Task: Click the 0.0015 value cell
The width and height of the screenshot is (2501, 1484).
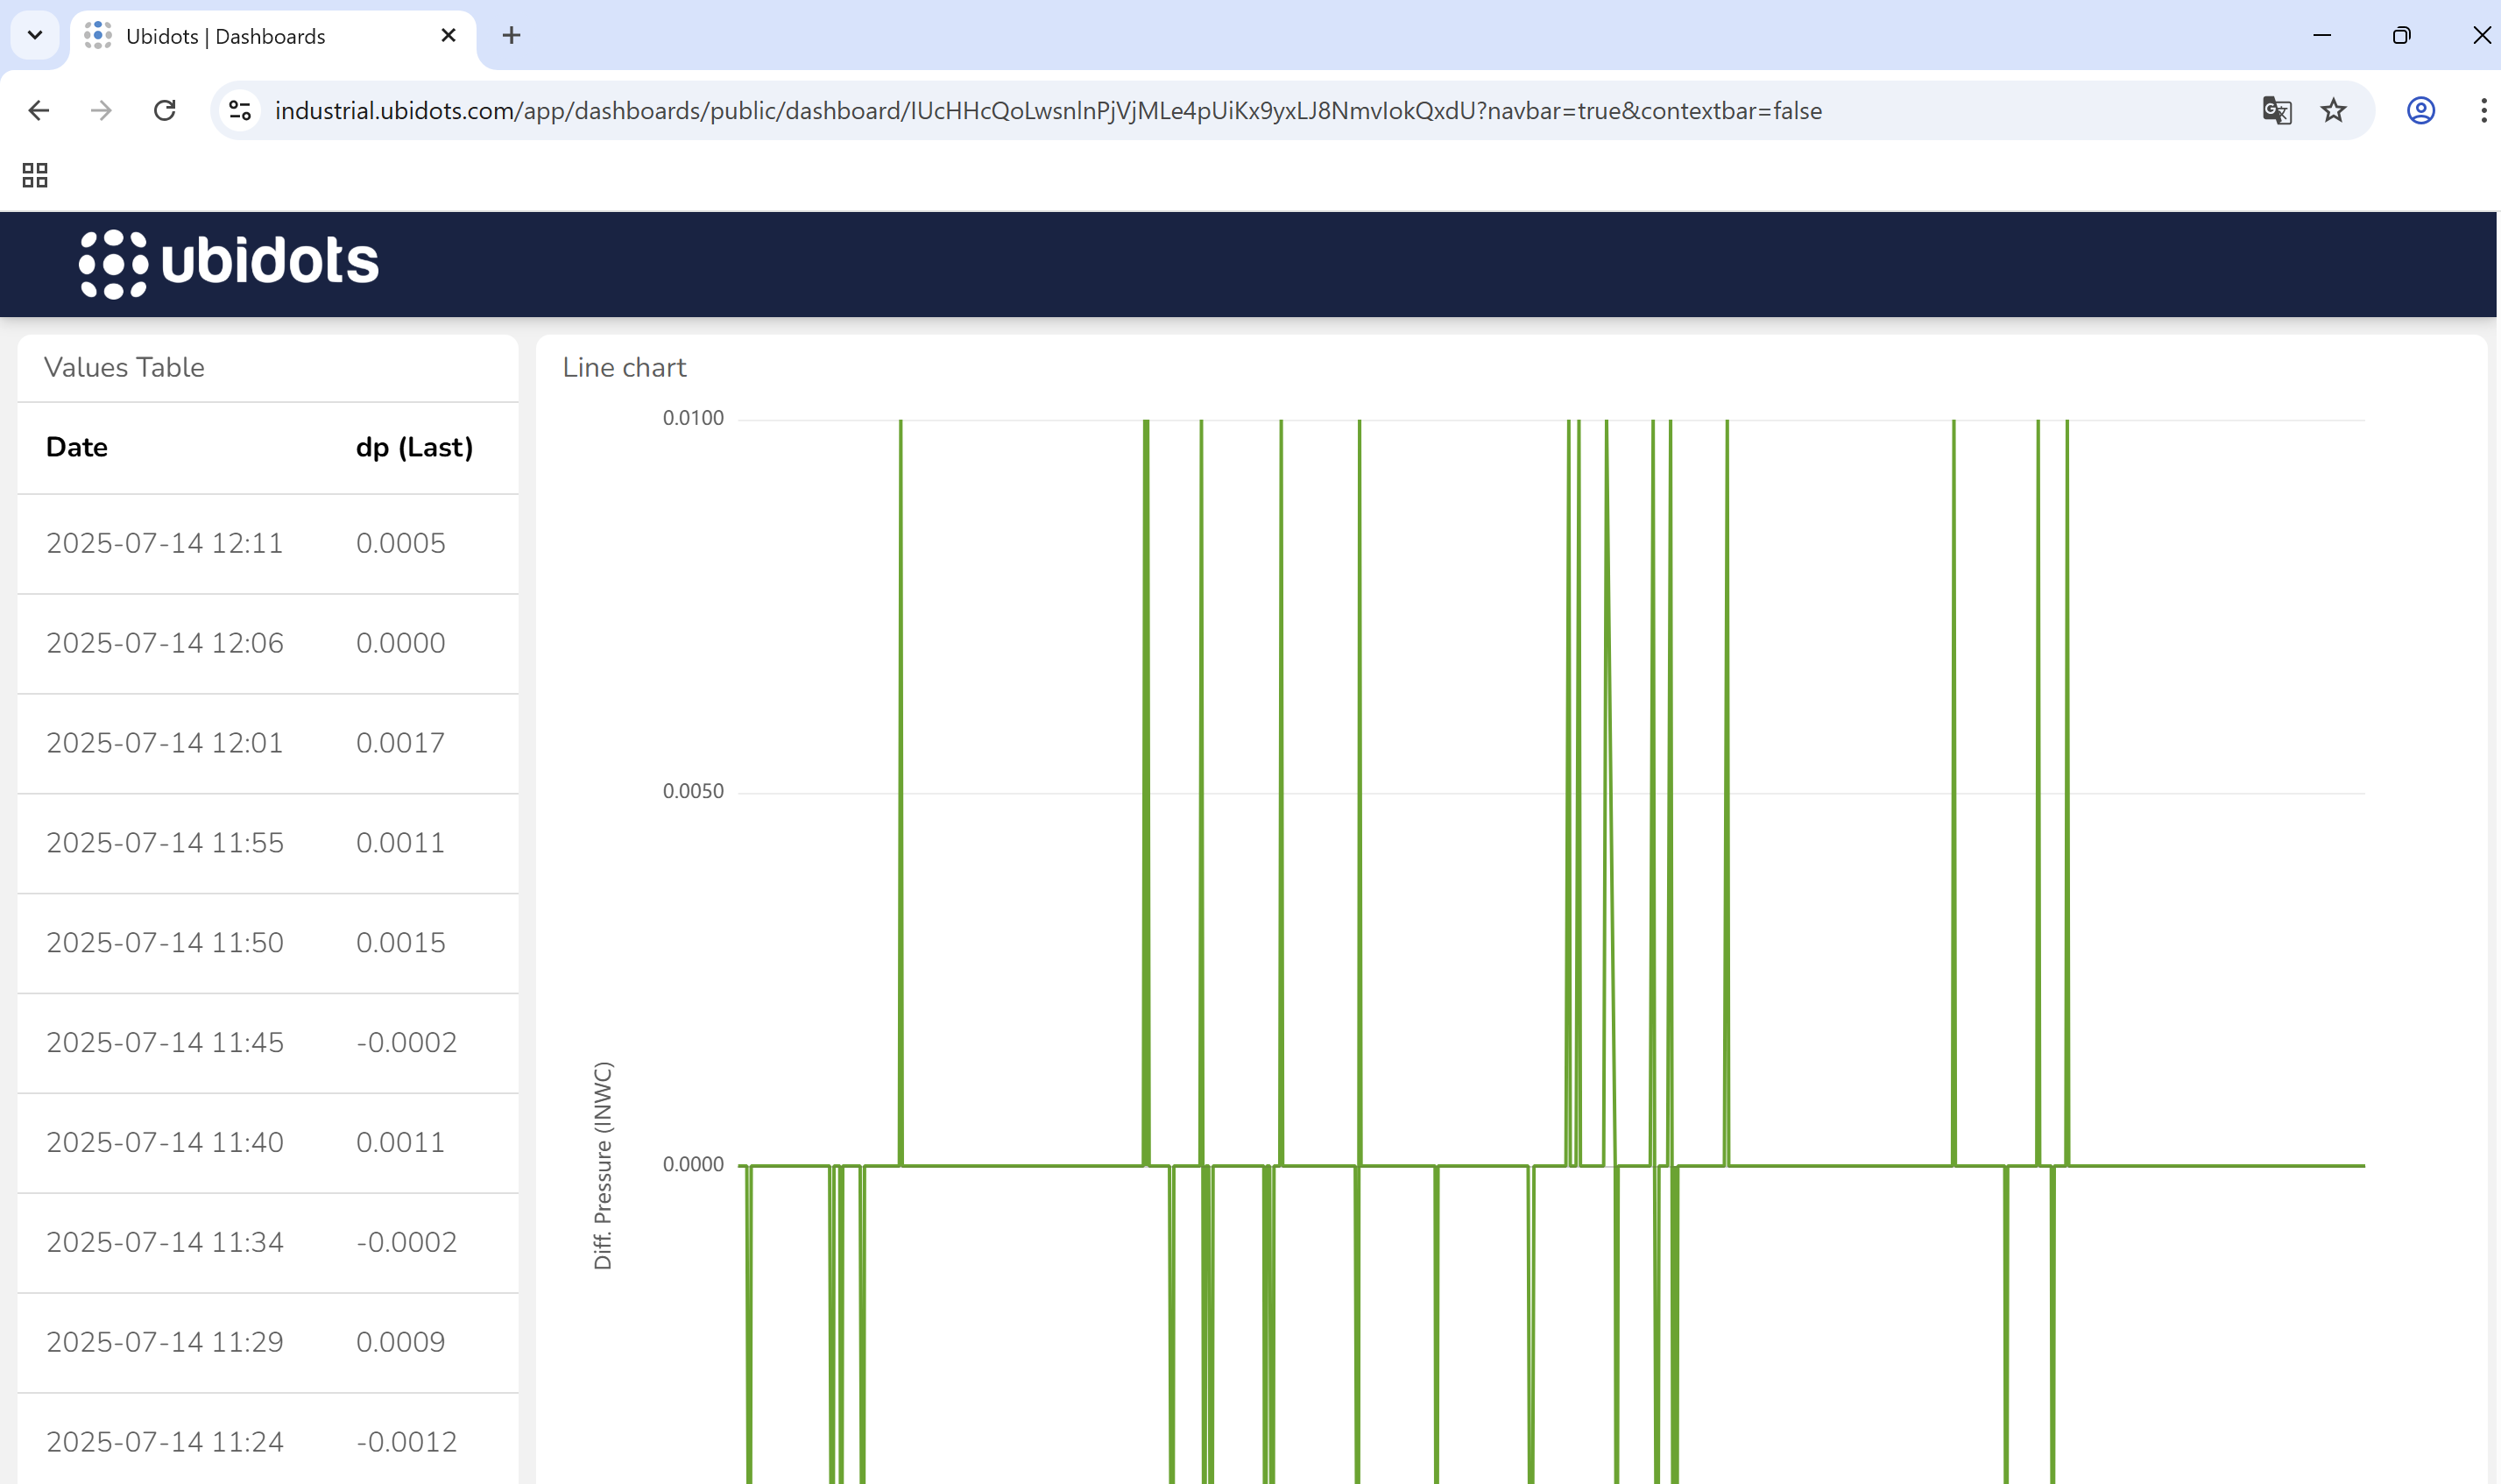Action: click(x=401, y=943)
